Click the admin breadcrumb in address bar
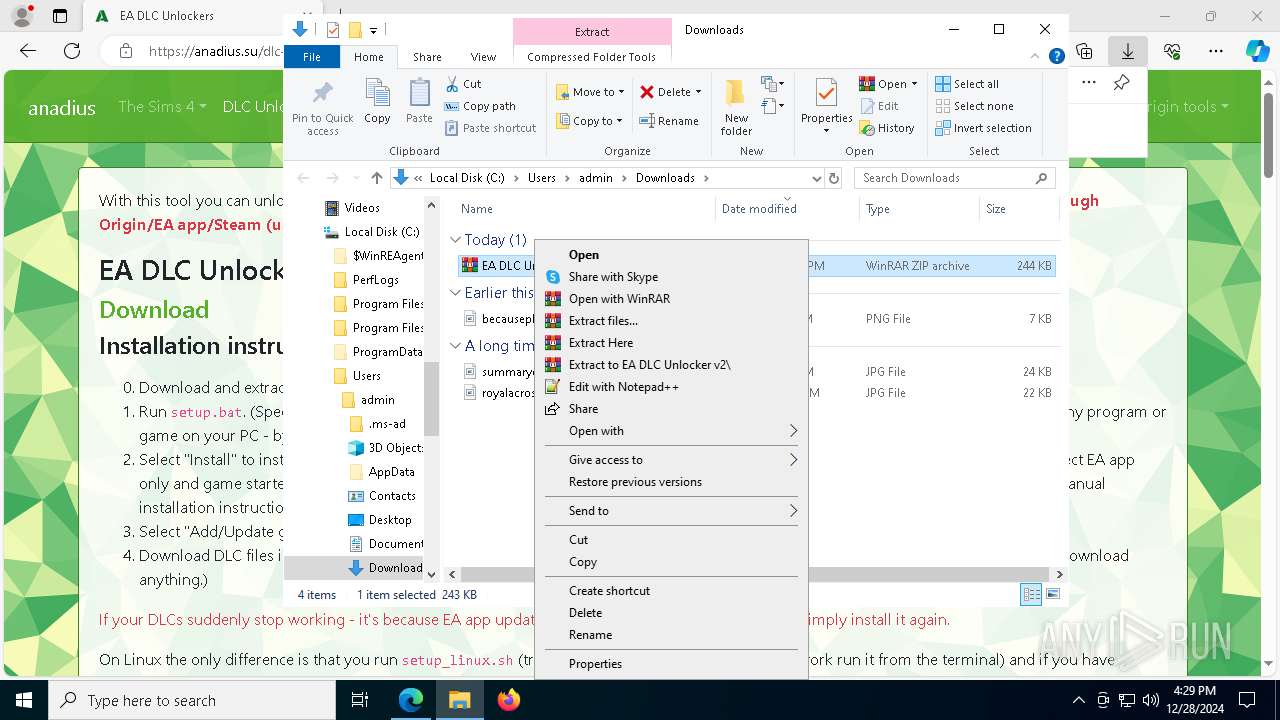The width and height of the screenshot is (1280, 720). click(596, 178)
